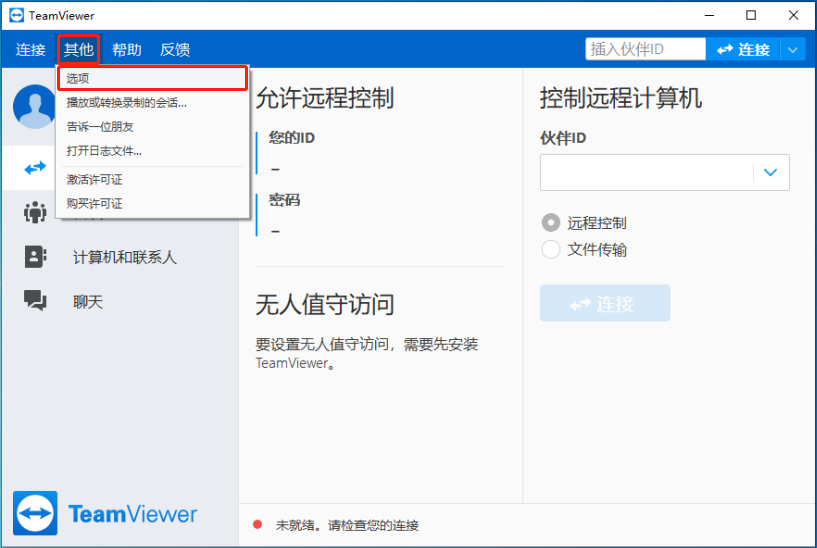Select the 远程控制 radio button
817x548 pixels.
click(550, 223)
